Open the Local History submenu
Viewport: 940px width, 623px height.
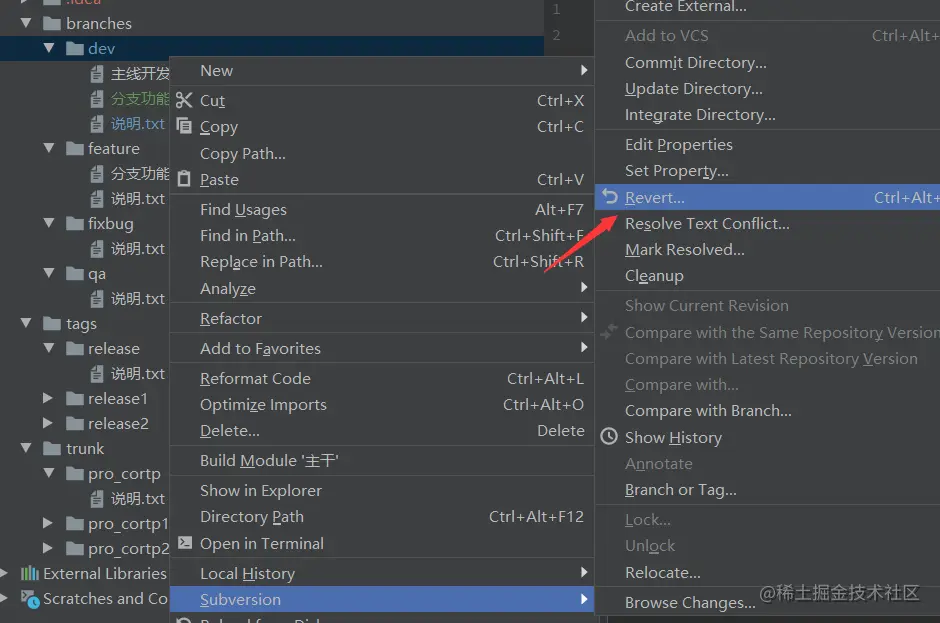[x=382, y=573]
